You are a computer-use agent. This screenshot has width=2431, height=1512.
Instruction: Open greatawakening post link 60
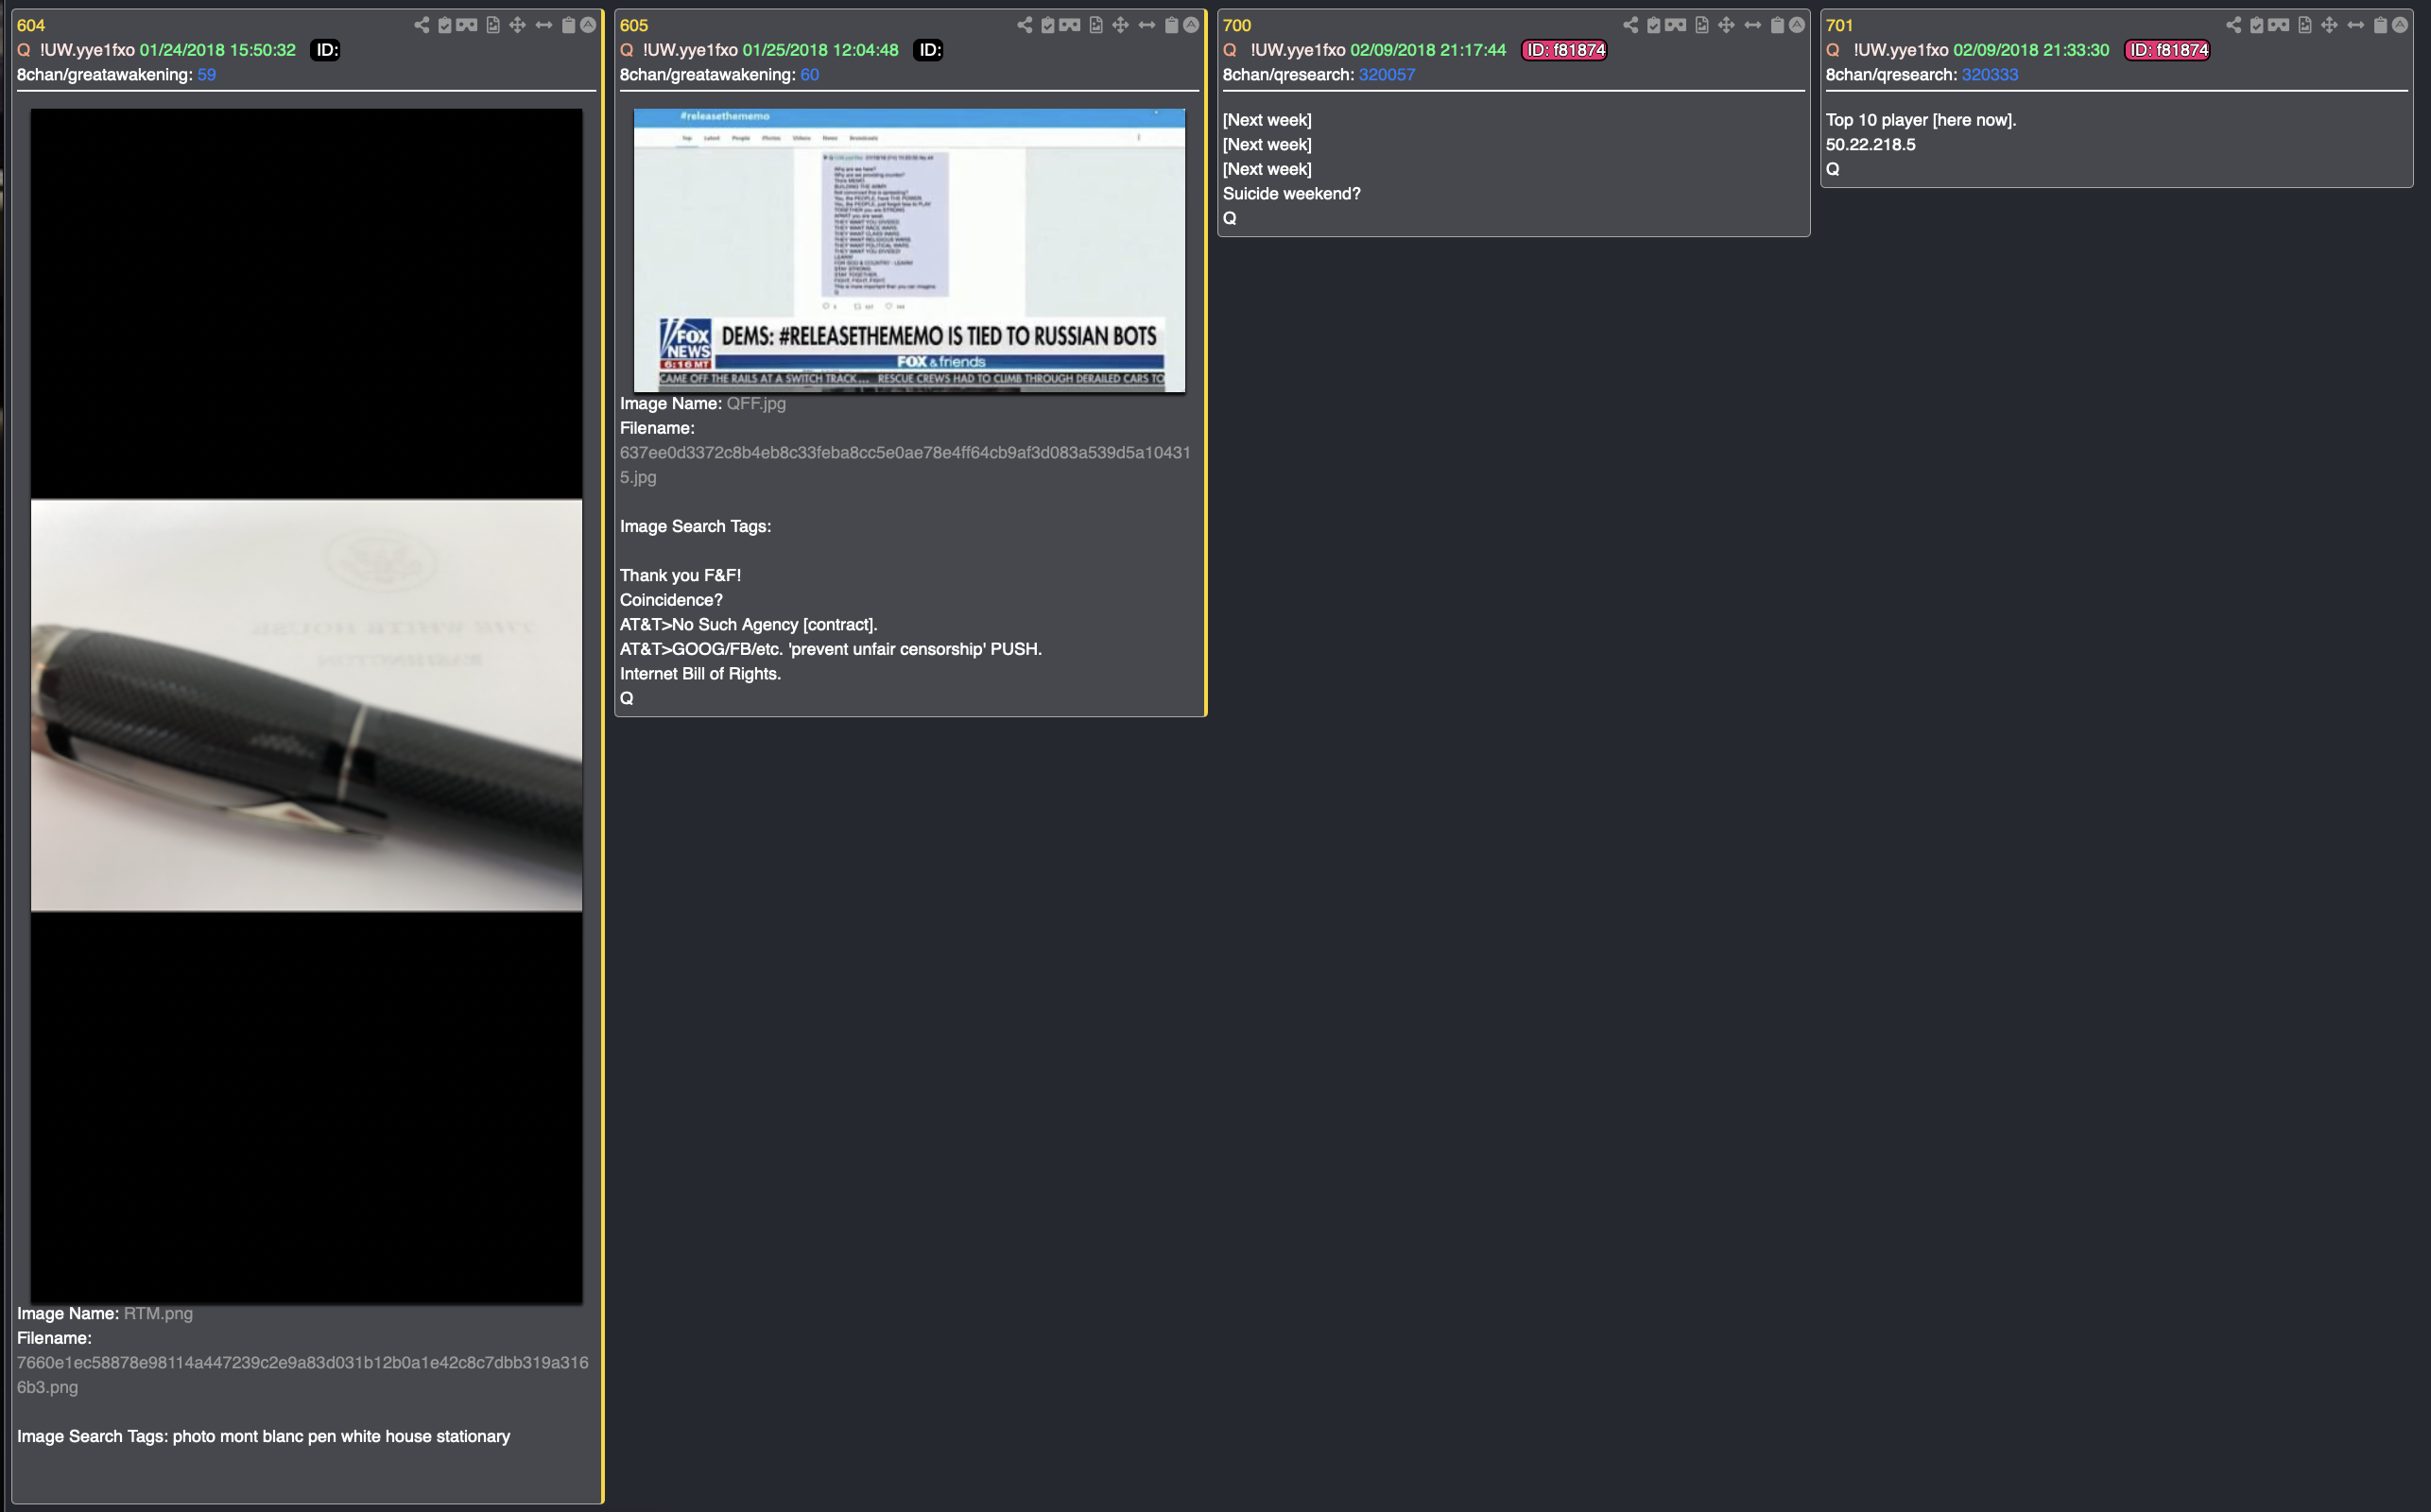(x=810, y=75)
